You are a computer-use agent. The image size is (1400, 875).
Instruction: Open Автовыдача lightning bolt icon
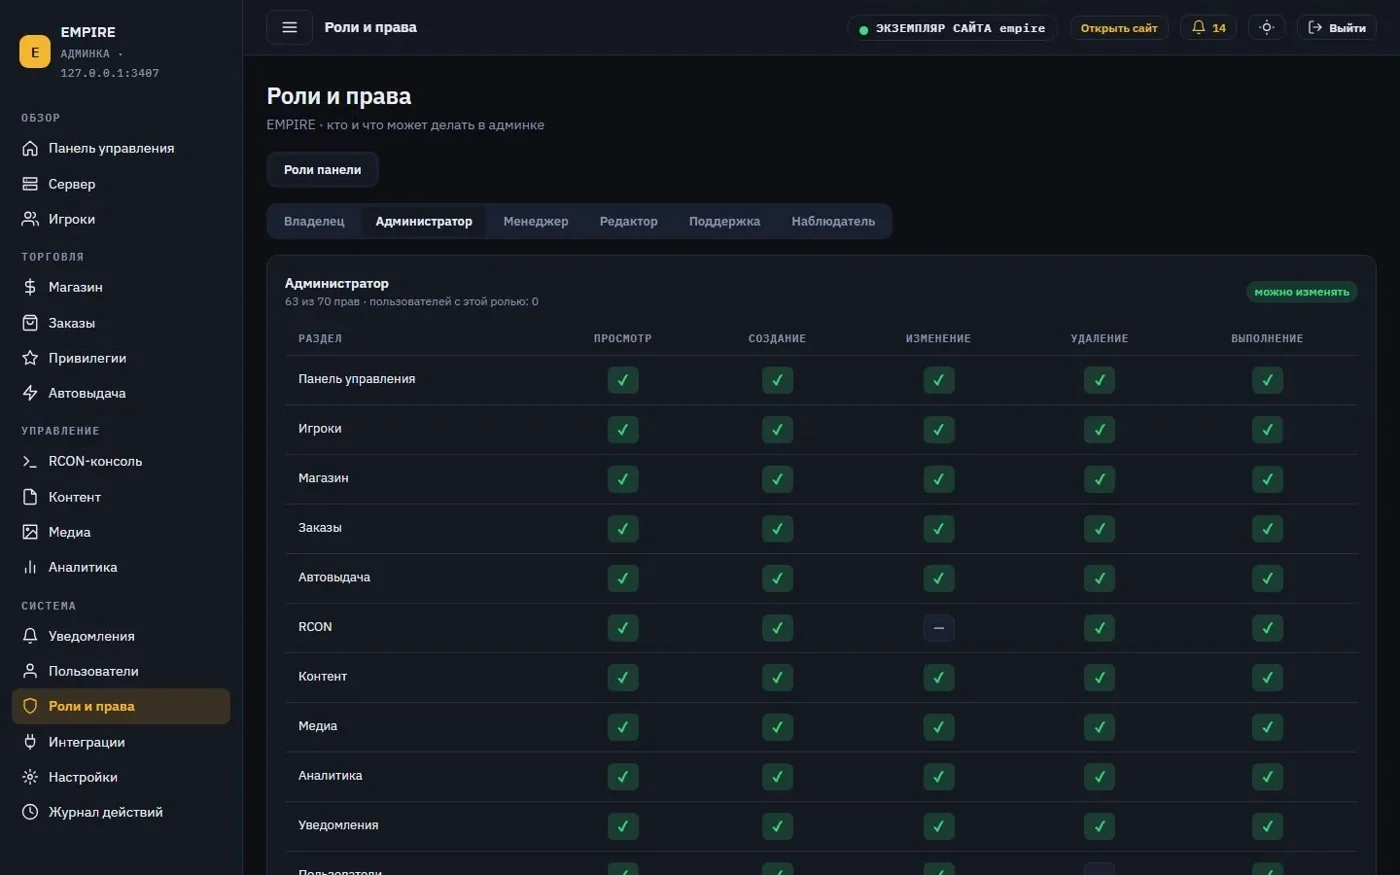[x=30, y=393]
